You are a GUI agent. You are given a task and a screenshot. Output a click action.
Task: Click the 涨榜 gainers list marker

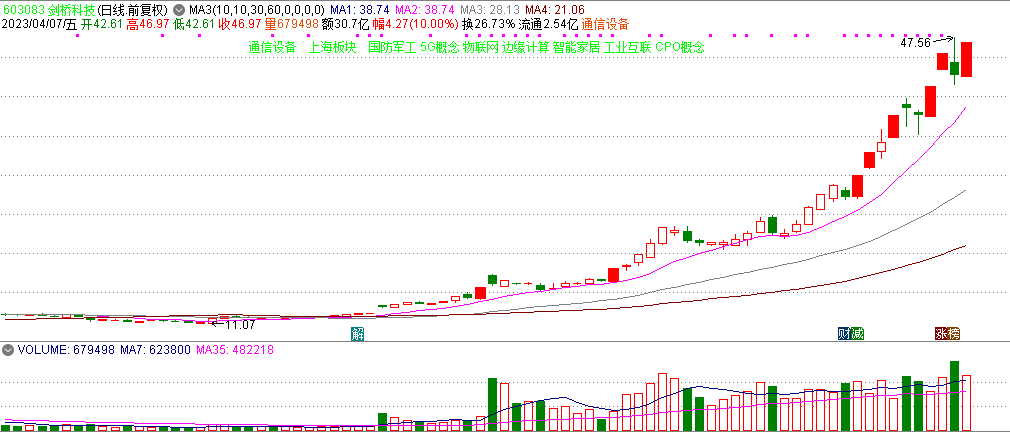tap(947, 333)
